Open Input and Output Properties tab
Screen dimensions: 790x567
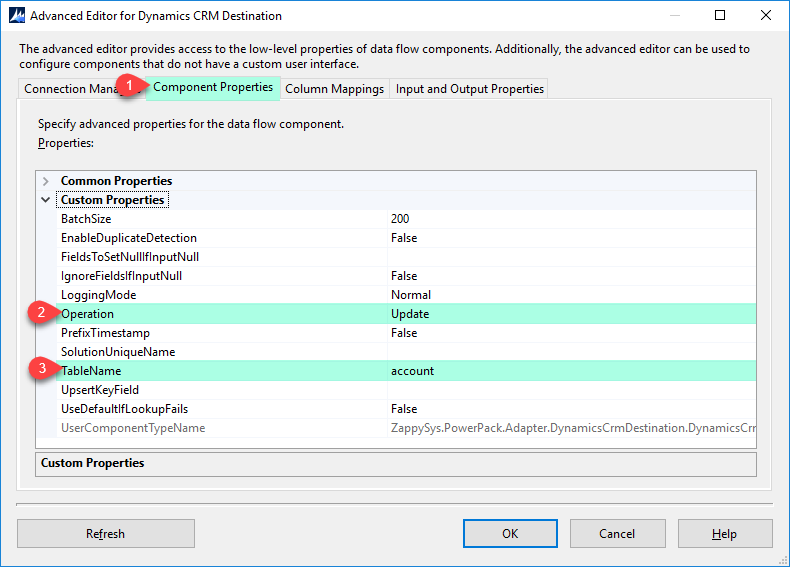coord(469,89)
